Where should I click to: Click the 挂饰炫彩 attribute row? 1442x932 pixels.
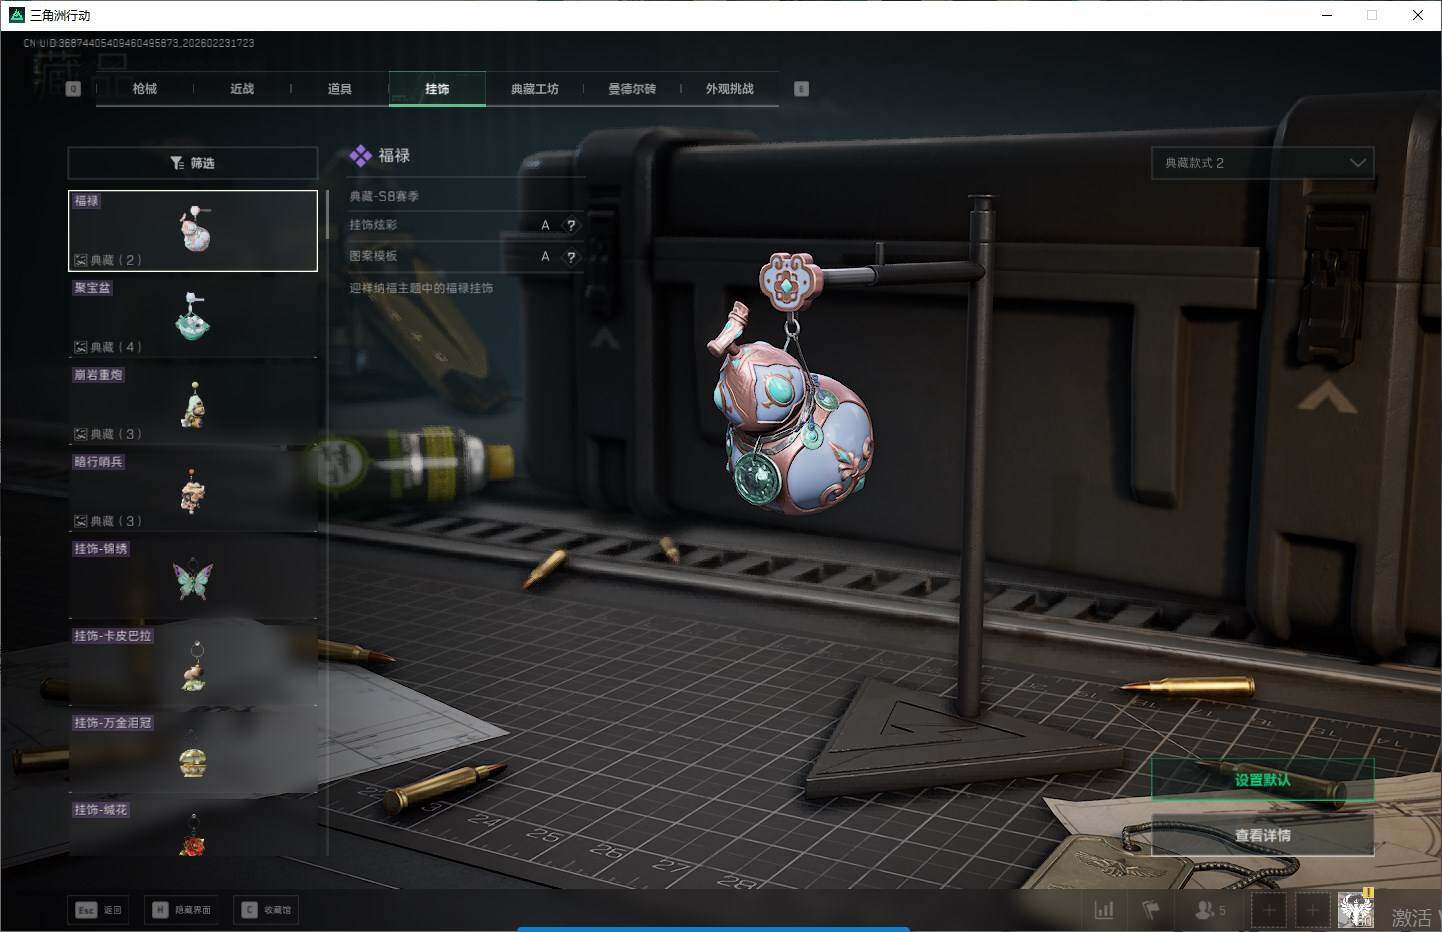(x=465, y=226)
